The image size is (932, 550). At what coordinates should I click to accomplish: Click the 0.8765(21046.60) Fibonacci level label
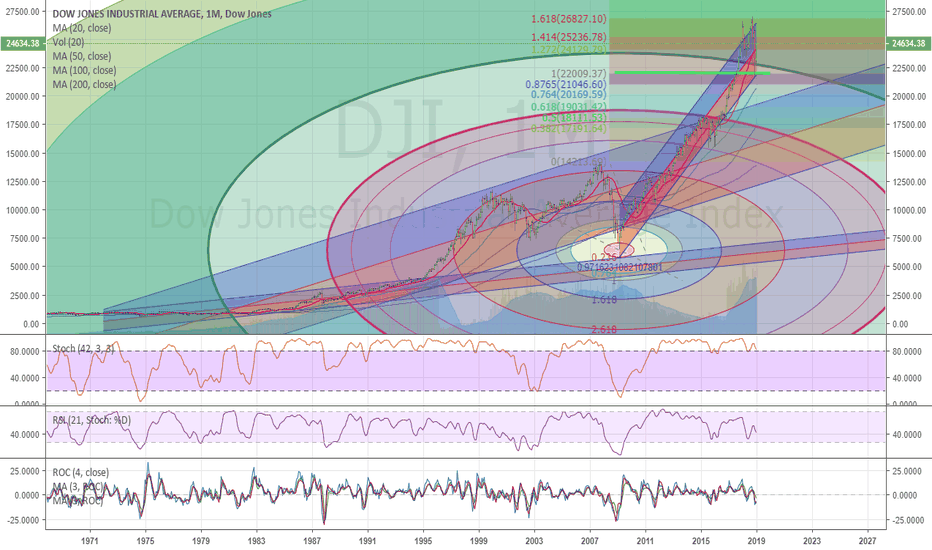tap(566, 84)
